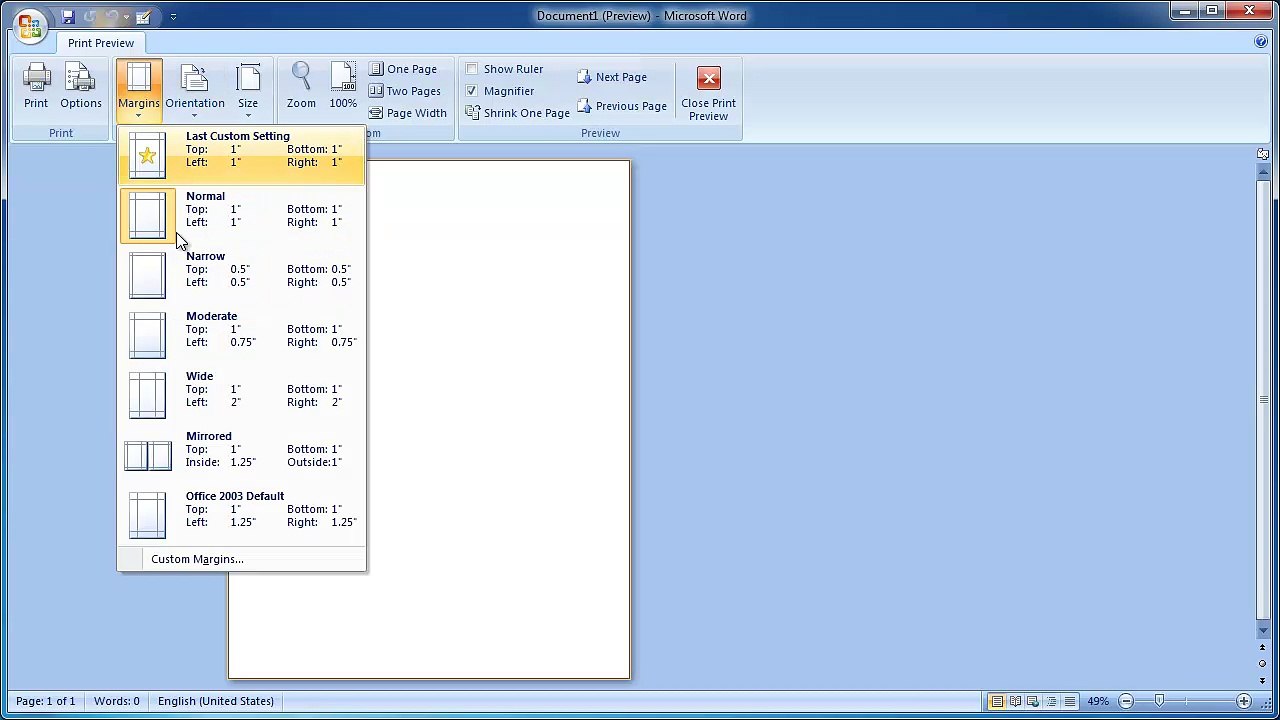Switch to Print Preview tab
1280x720 pixels.
click(x=101, y=43)
